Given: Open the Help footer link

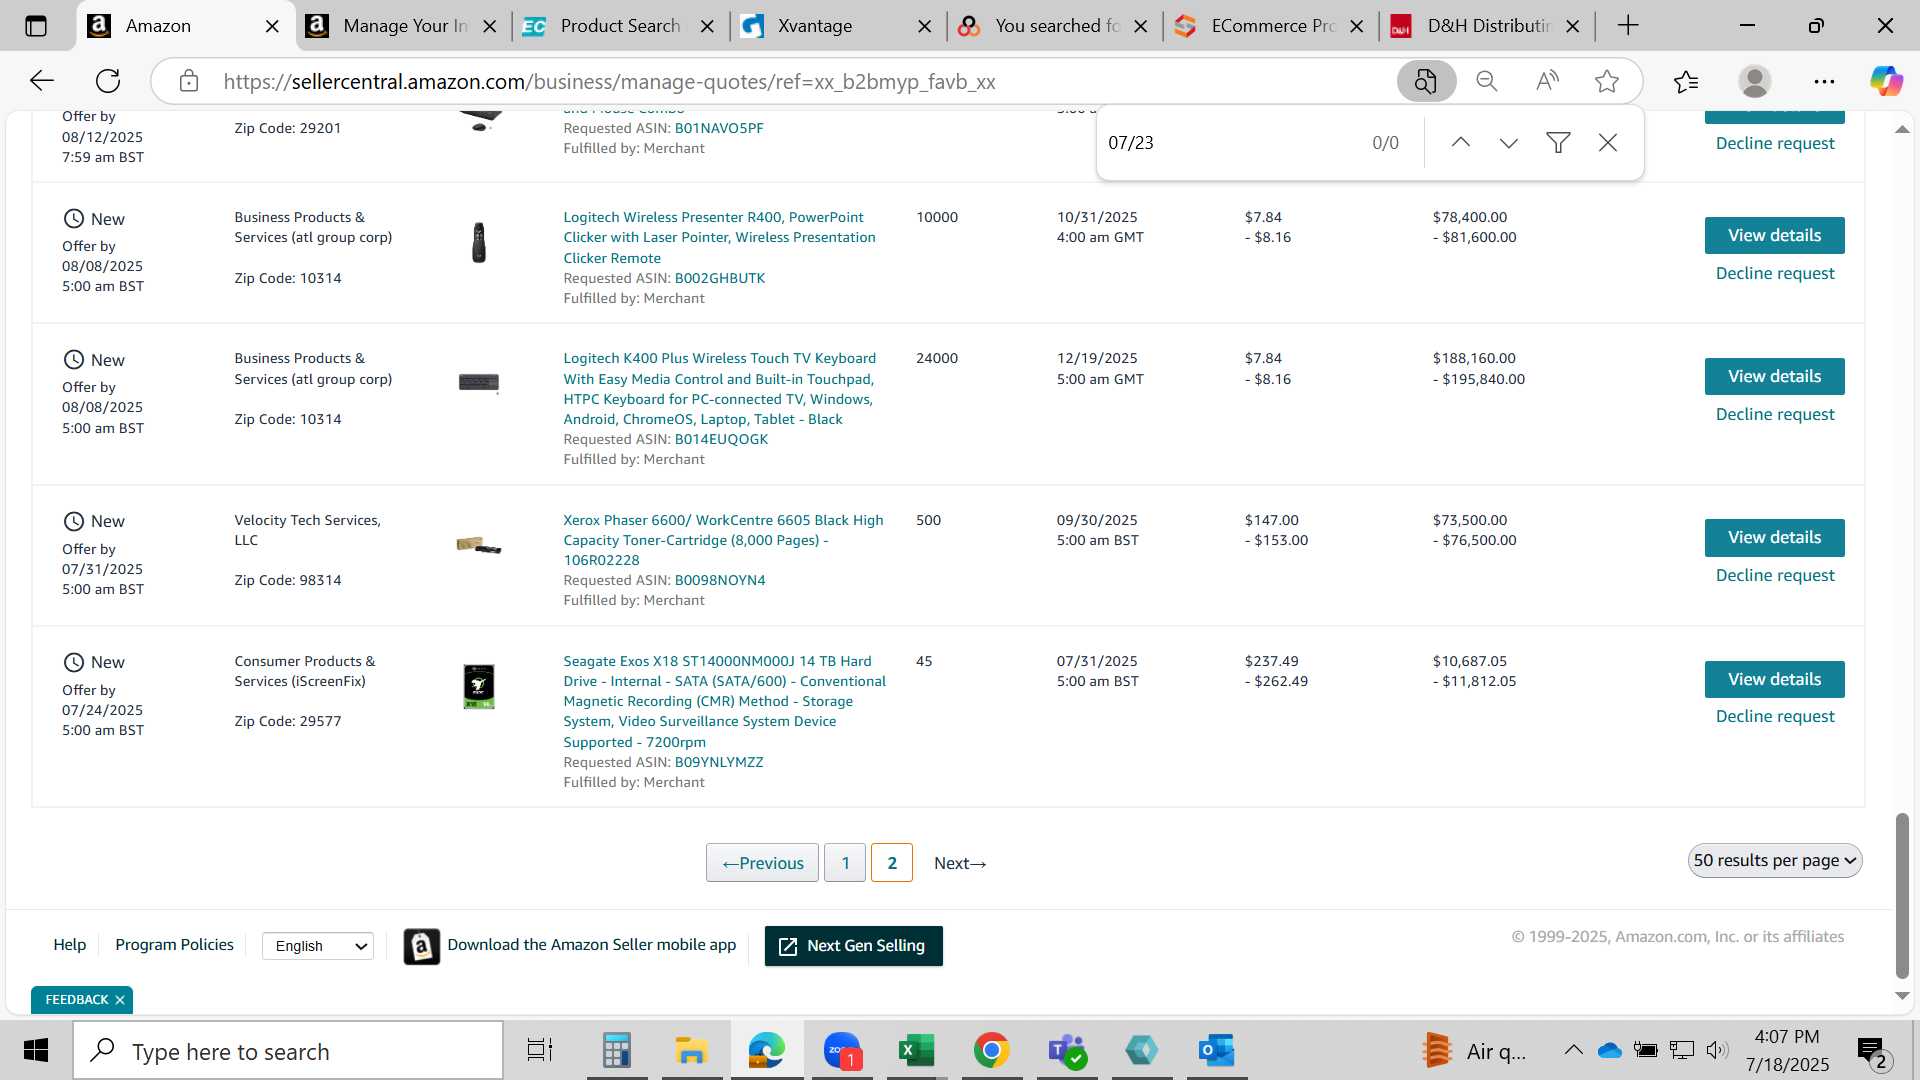Looking at the screenshot, I should pyautogui.click(x=69, y=945).
